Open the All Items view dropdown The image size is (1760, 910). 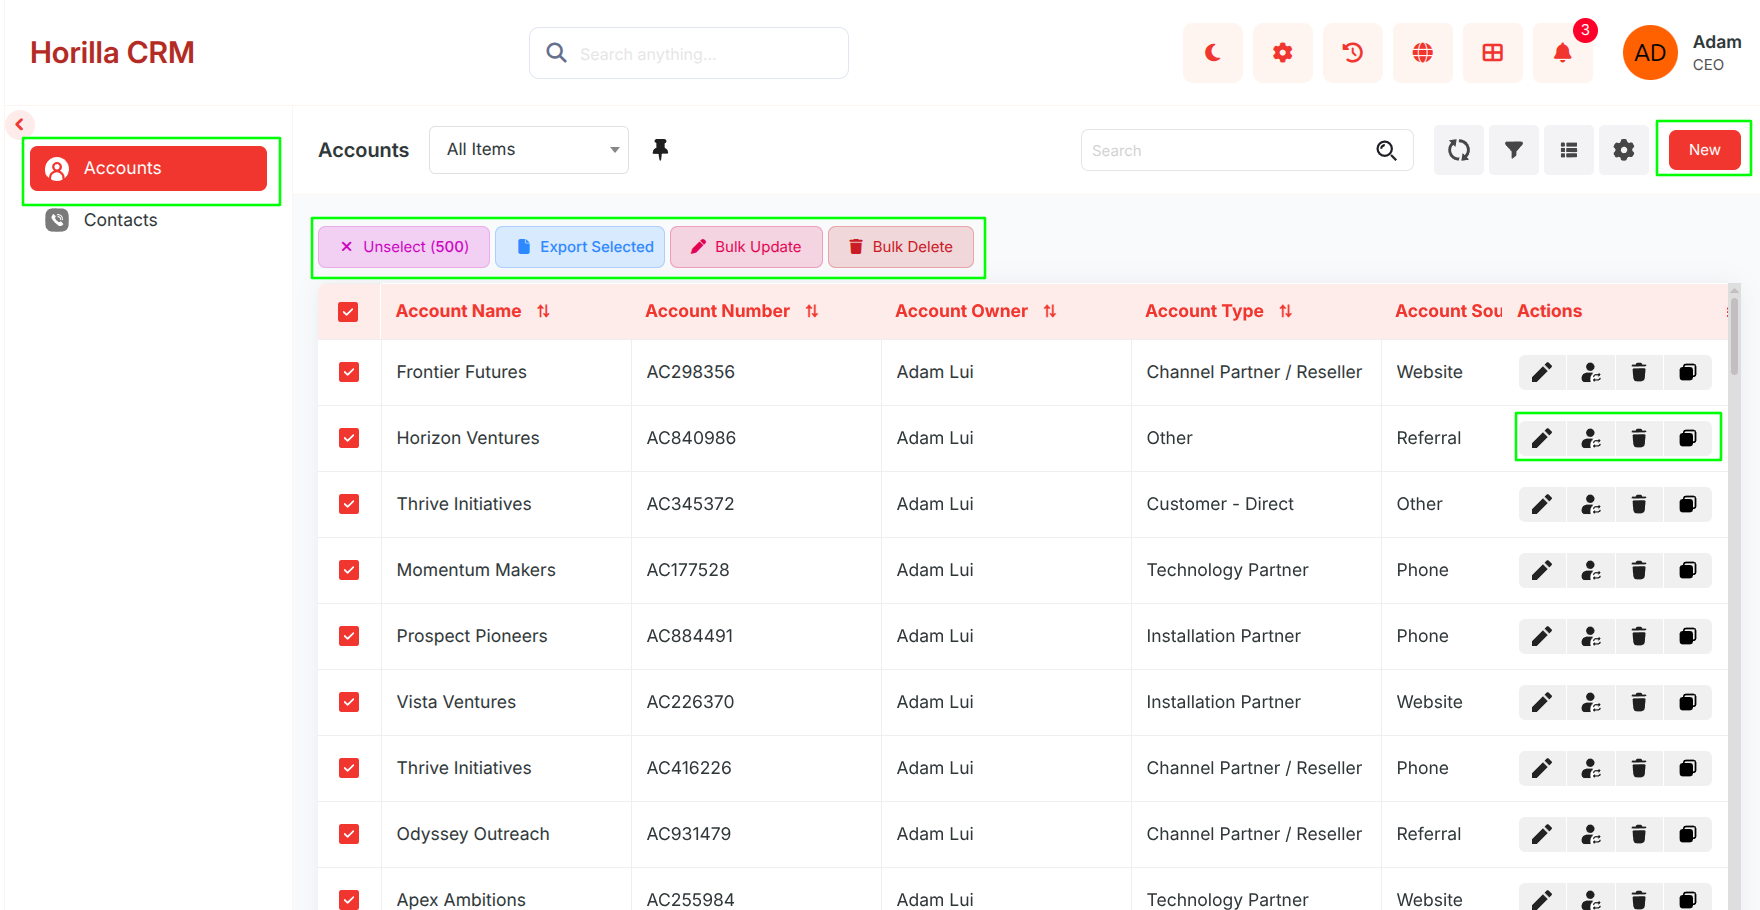[529, 150]
